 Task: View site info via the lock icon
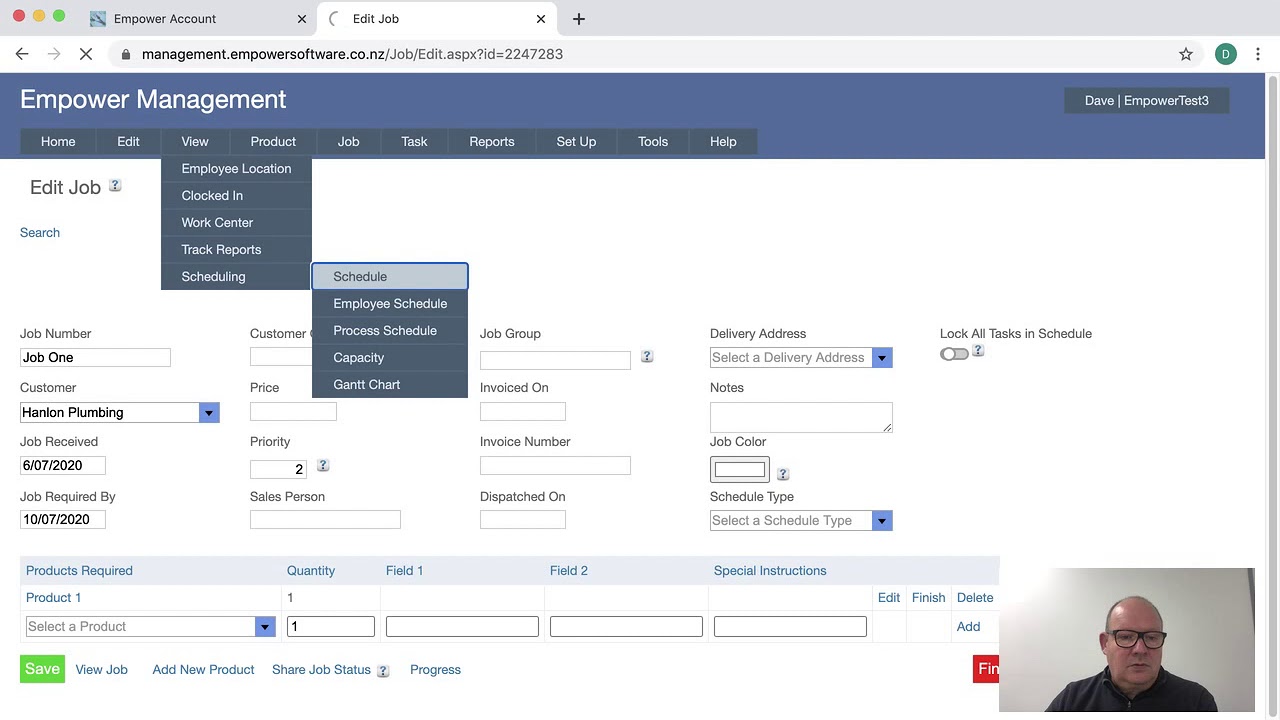point(126,54)
